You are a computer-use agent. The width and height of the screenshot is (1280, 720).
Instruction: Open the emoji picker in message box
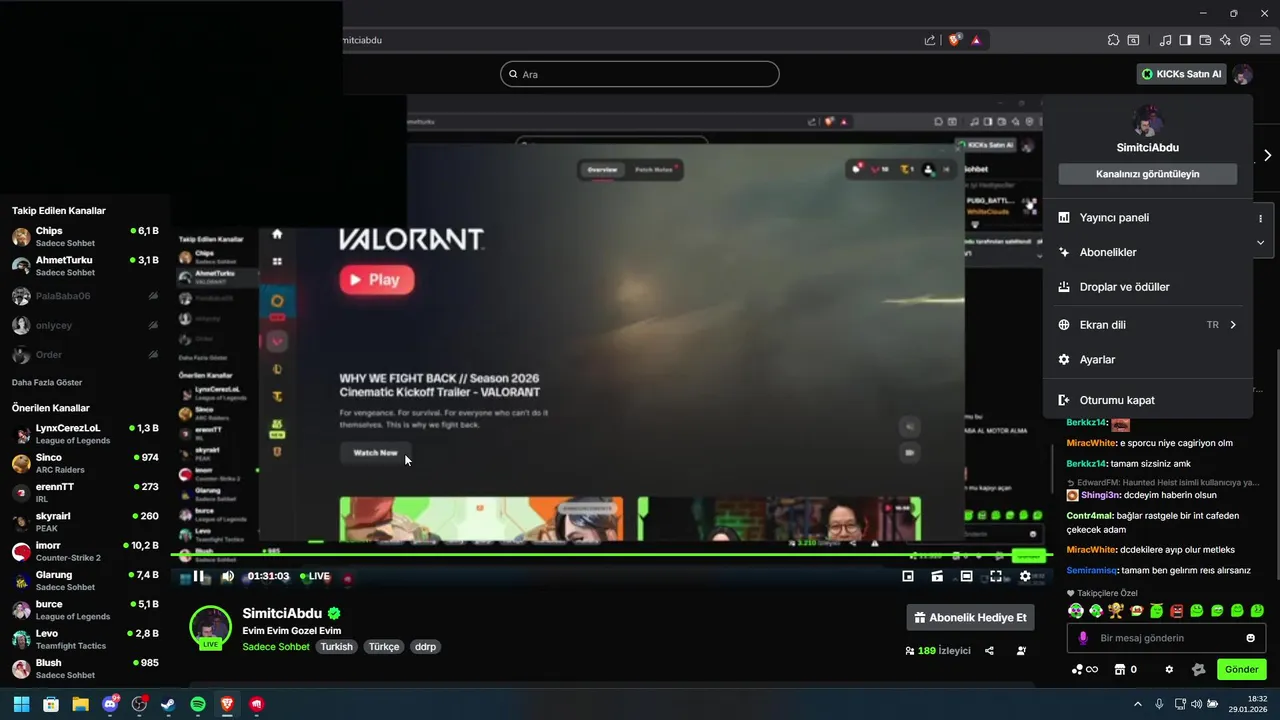(x=1251, y=638)
